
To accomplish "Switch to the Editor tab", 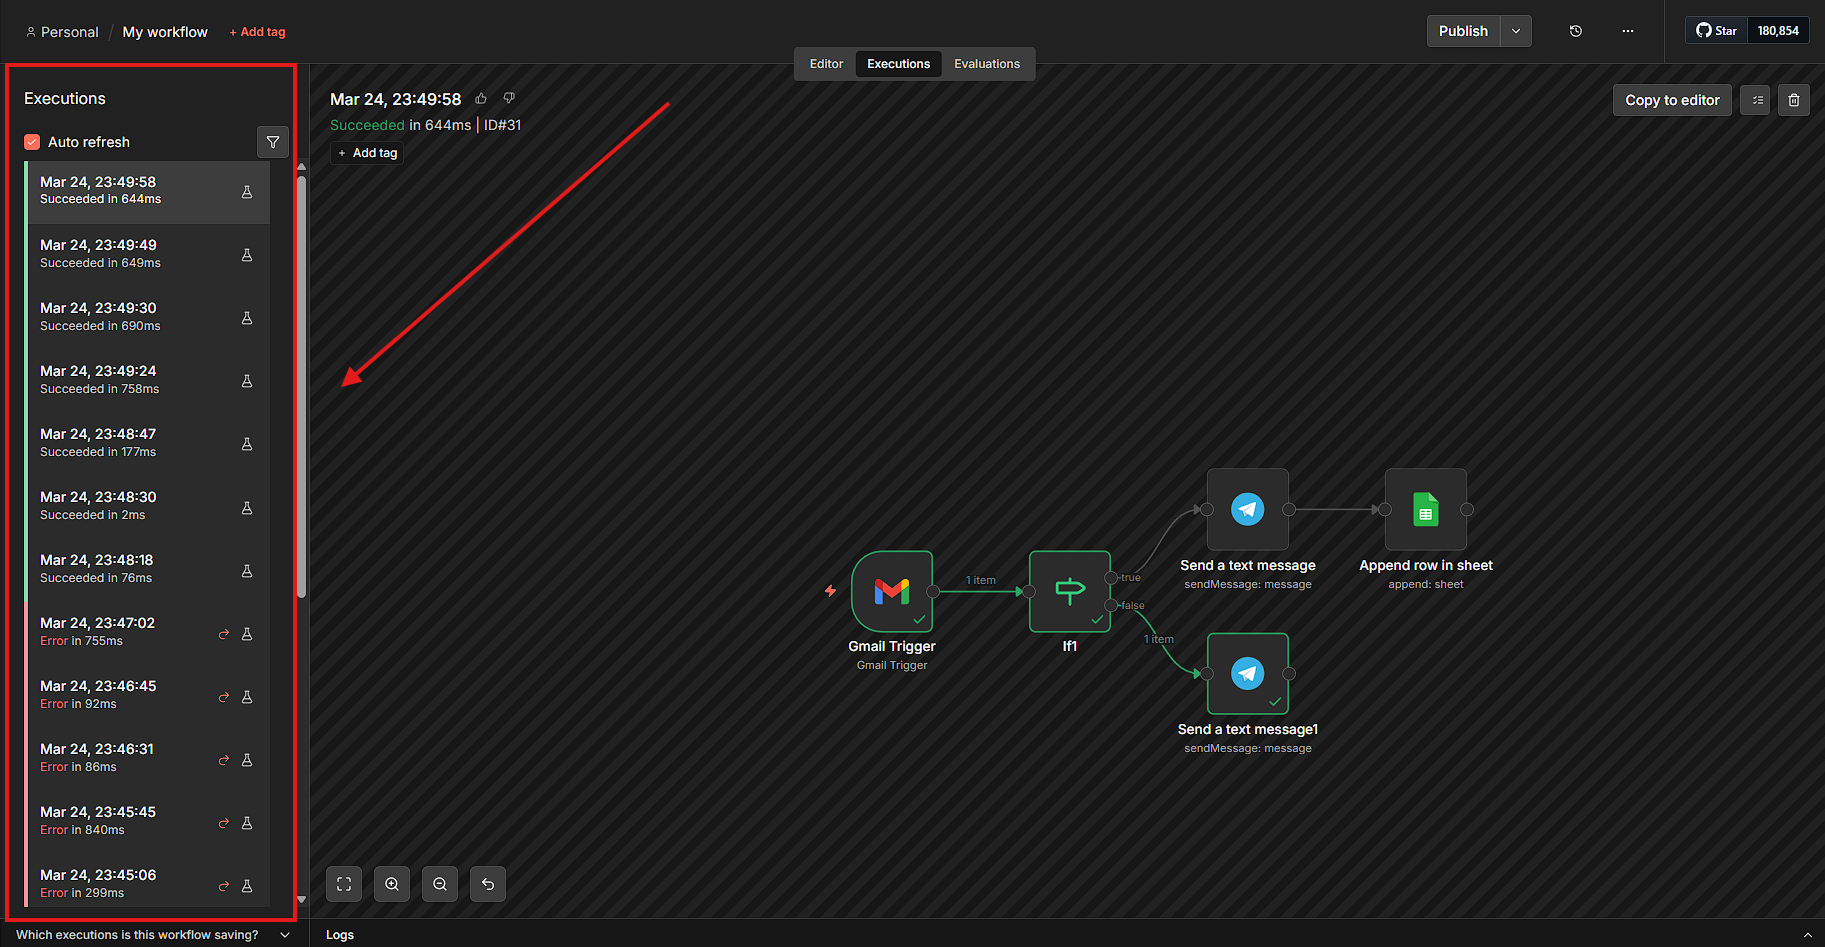I will click(x=826, y=64).
